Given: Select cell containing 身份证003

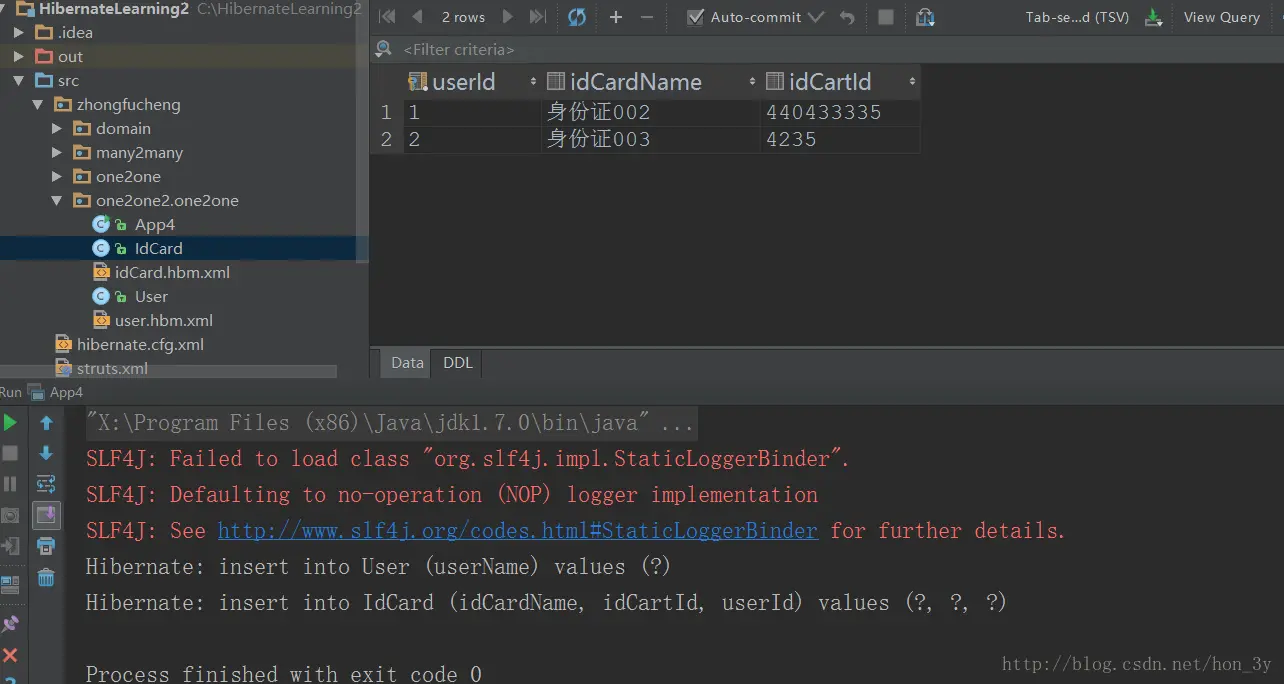Looking at the screenshot, I should point(650,140).
